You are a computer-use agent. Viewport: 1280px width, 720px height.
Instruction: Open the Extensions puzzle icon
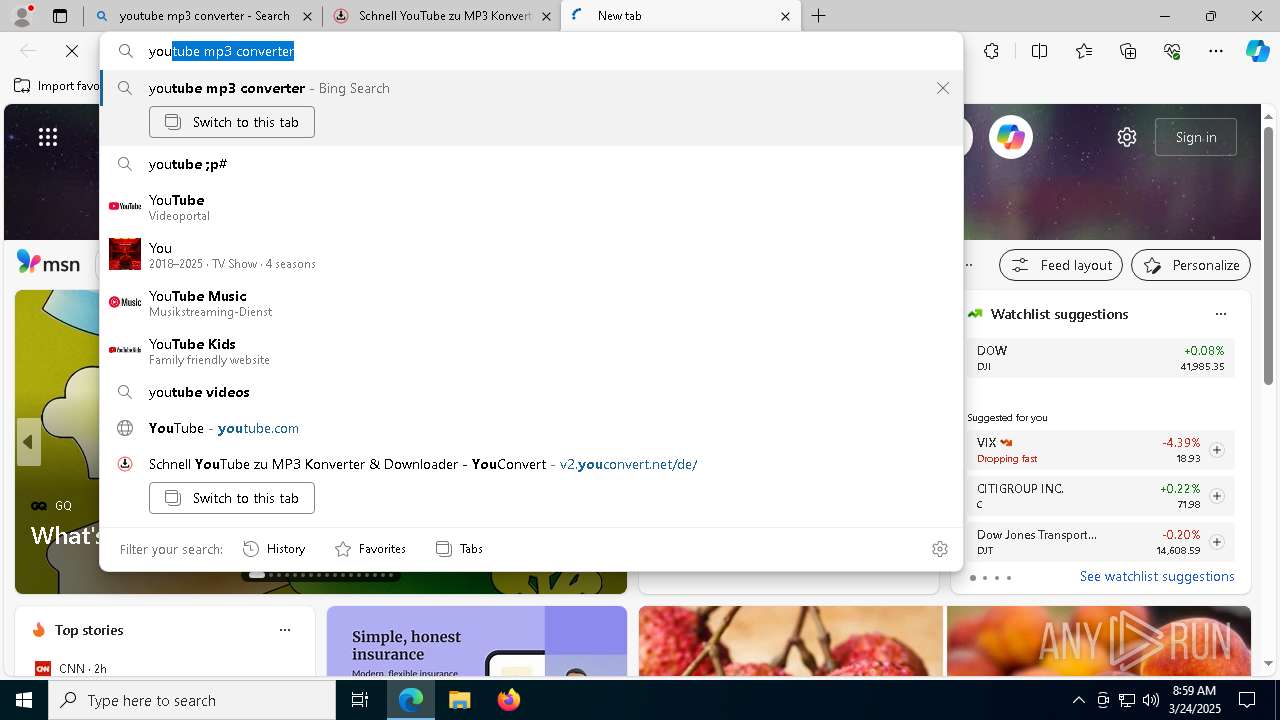(991, 51)
